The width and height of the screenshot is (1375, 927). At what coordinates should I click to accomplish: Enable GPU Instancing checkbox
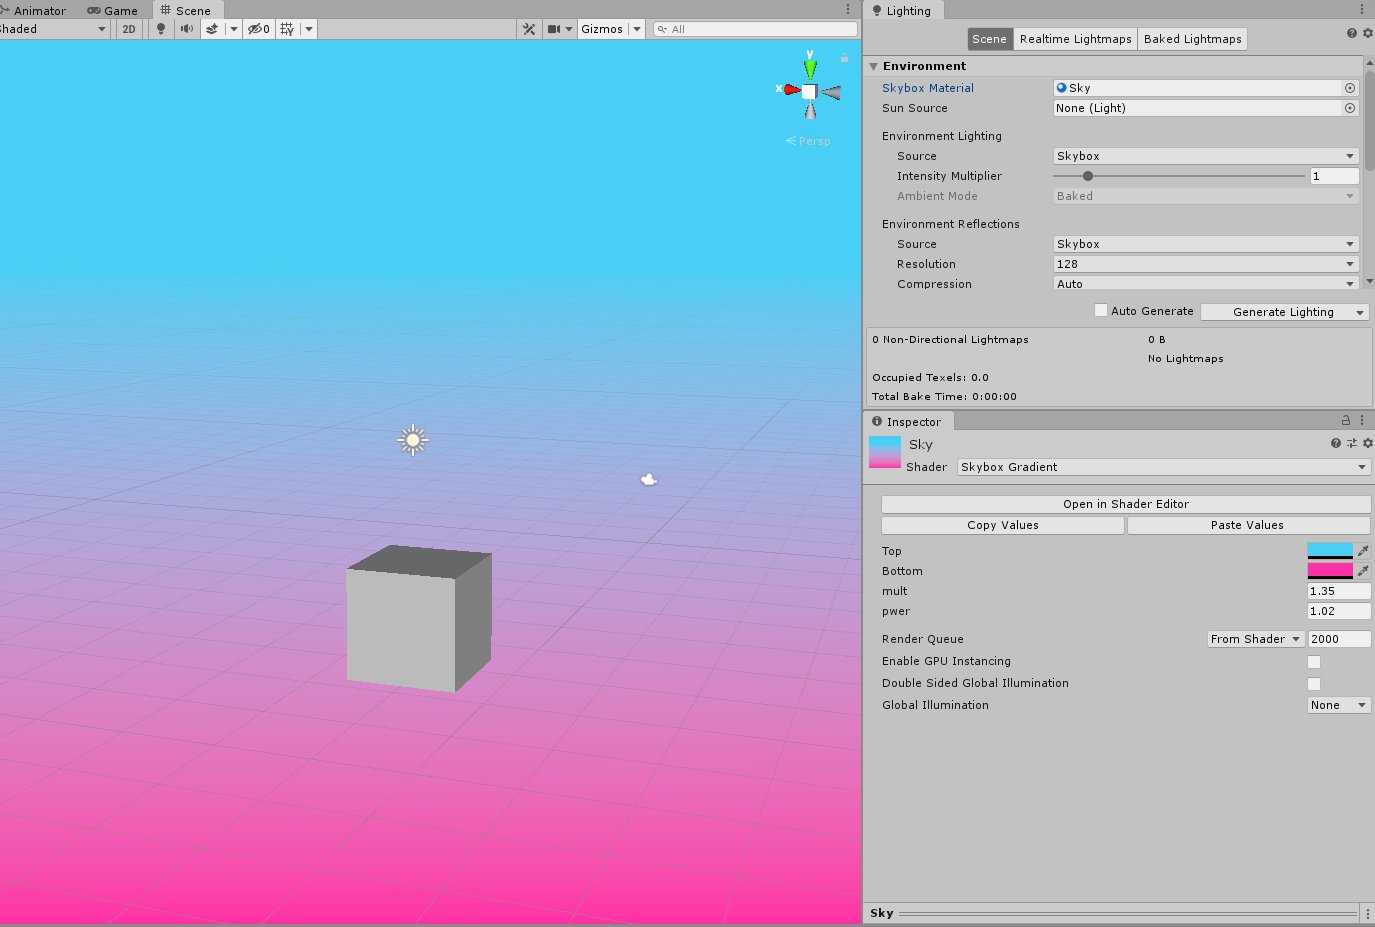tap(1314, 662)
